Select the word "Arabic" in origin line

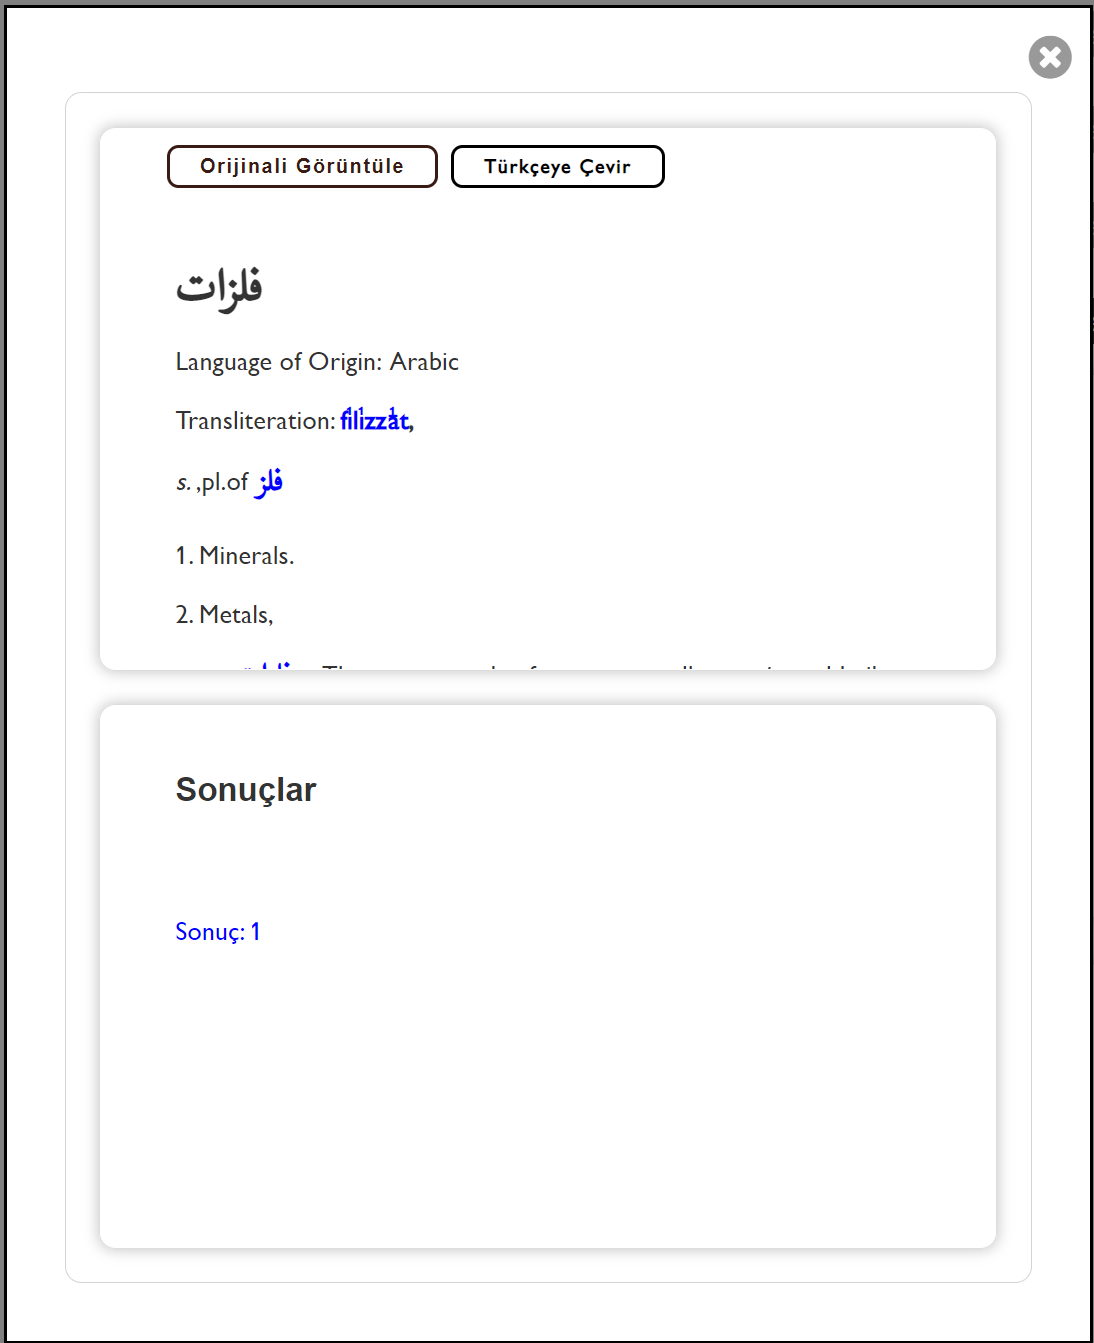(x=424, y=362)
